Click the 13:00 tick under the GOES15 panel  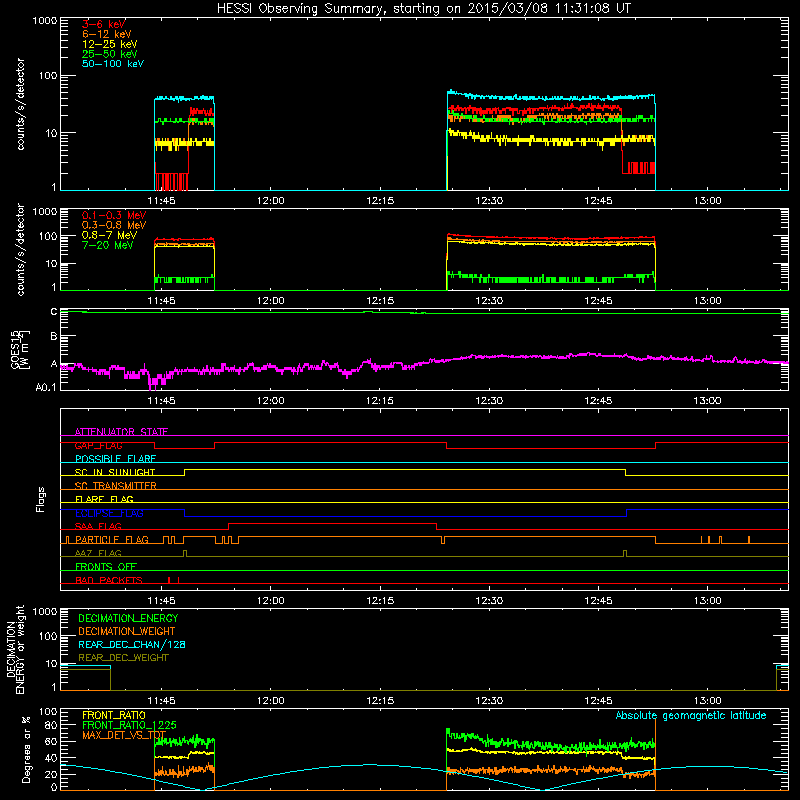point(708,401)
